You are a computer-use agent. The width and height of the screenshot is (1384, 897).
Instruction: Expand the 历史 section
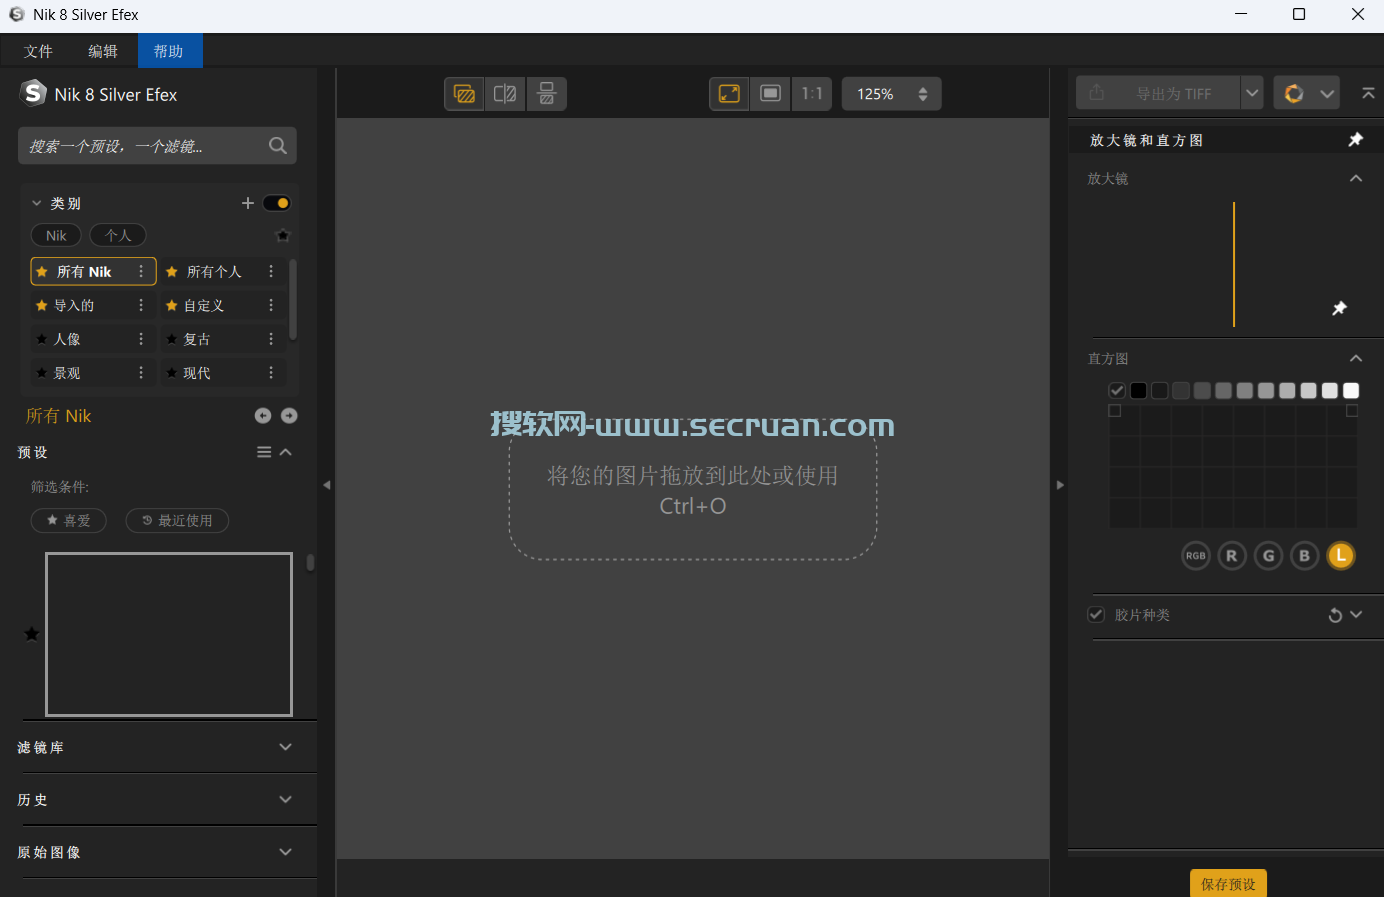[286, 799]
